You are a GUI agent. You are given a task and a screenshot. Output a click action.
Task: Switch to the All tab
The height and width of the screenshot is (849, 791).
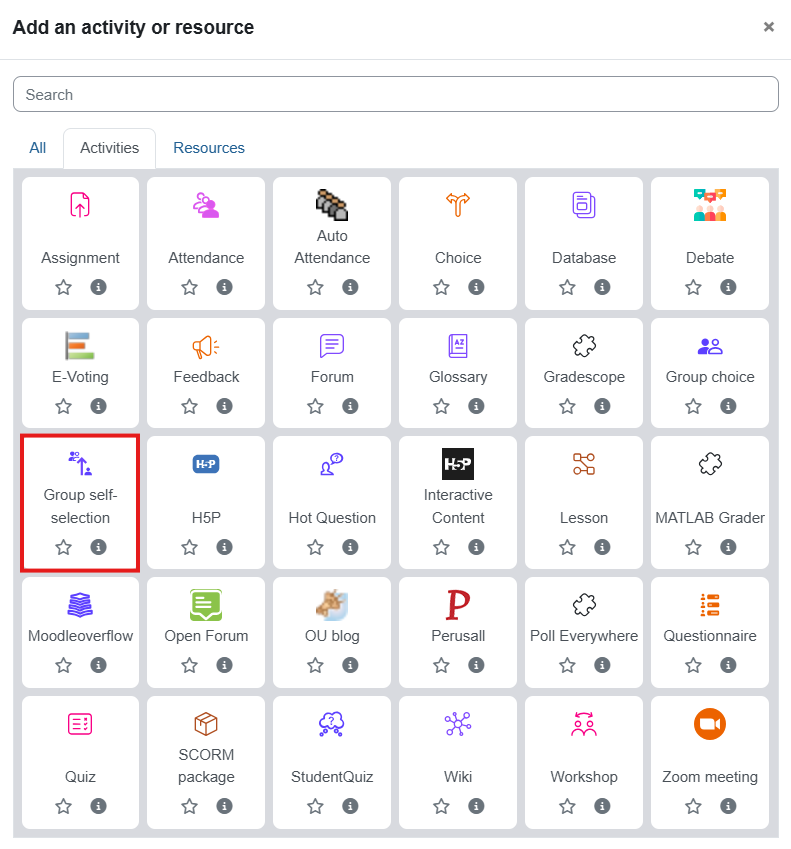click(37, 148)
